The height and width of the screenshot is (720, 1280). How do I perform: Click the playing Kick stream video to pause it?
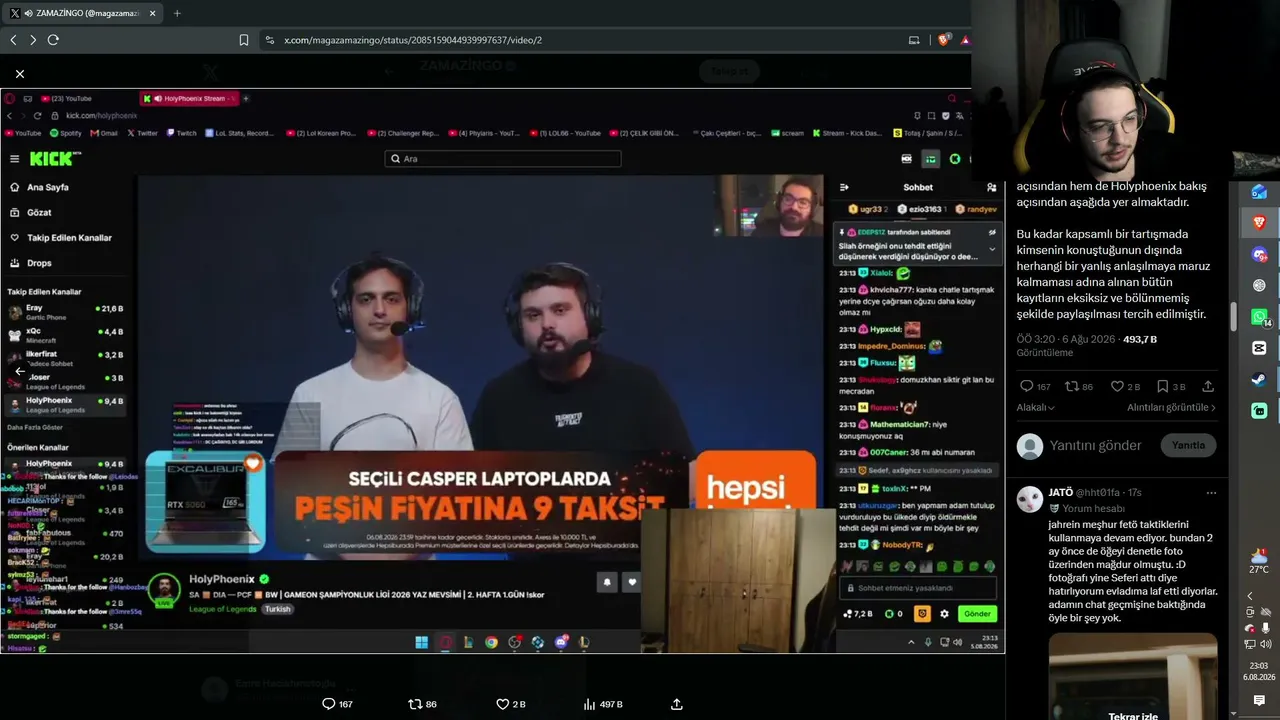480,366
